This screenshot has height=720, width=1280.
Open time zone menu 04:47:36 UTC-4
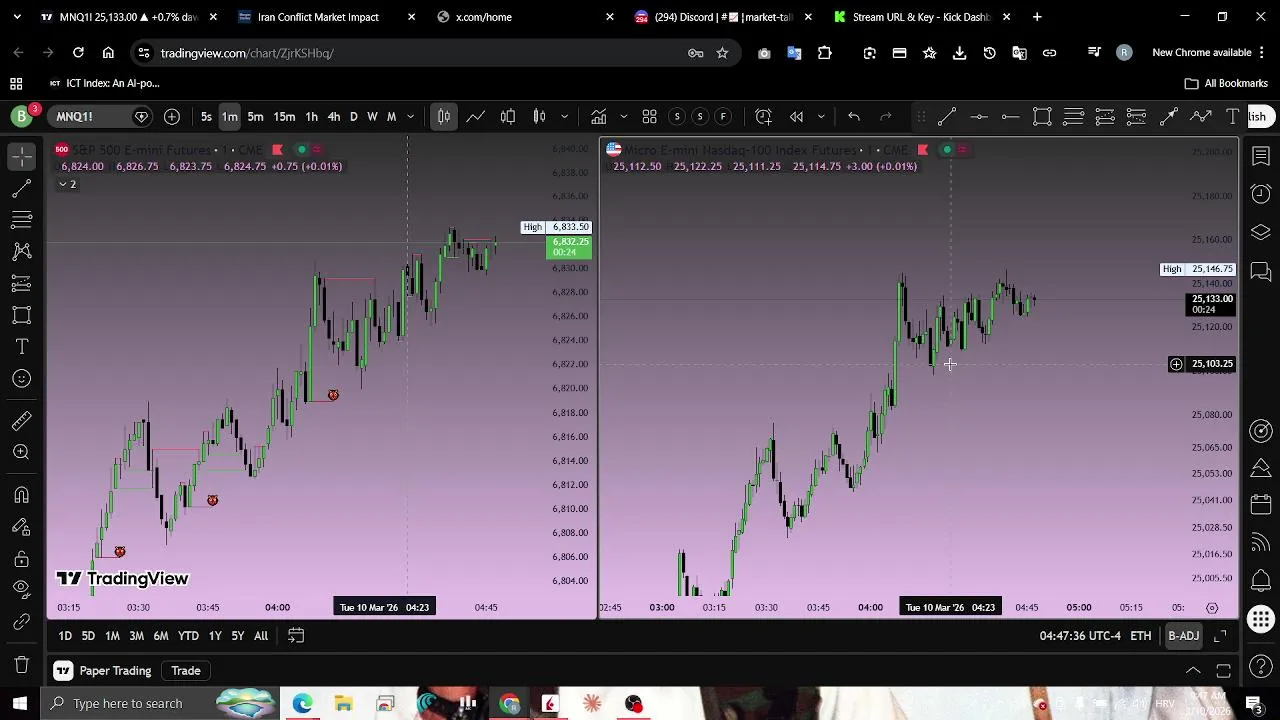coord(1080,636)
